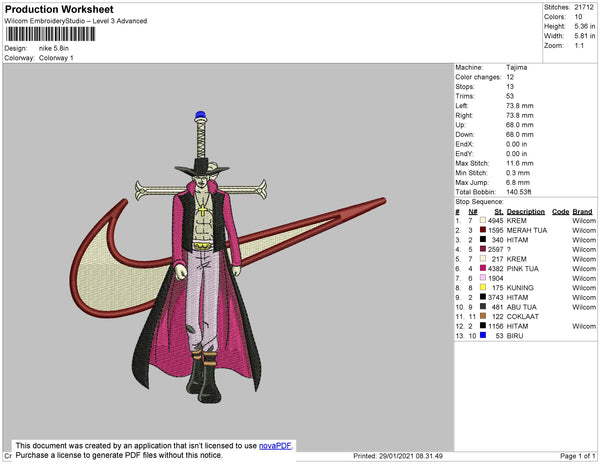Click the 'Color changes:' label
The image size is (600, 464).
click(478, 77)
